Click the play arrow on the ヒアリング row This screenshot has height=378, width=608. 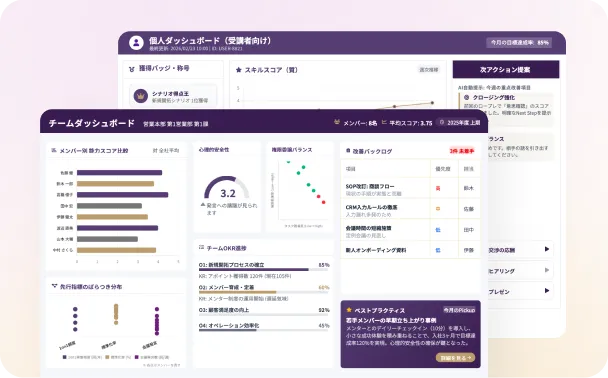[x=547, y=270]
